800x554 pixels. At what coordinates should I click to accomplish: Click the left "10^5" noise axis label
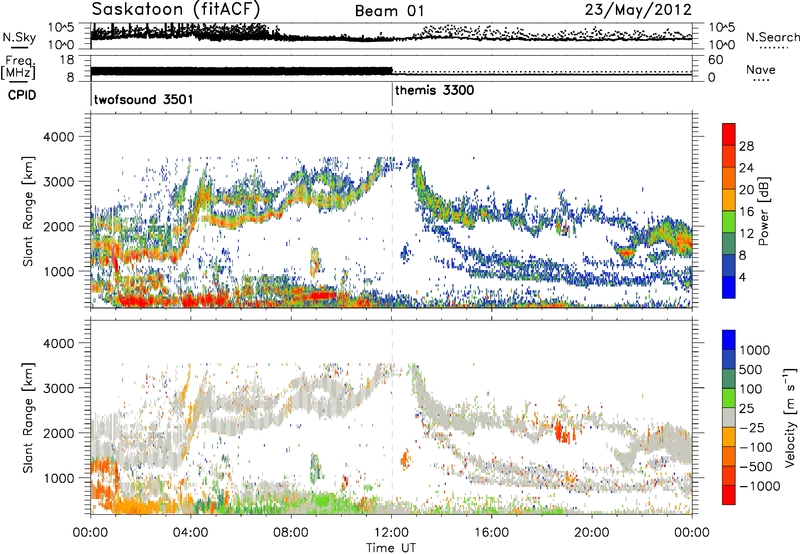click(61, 27)
